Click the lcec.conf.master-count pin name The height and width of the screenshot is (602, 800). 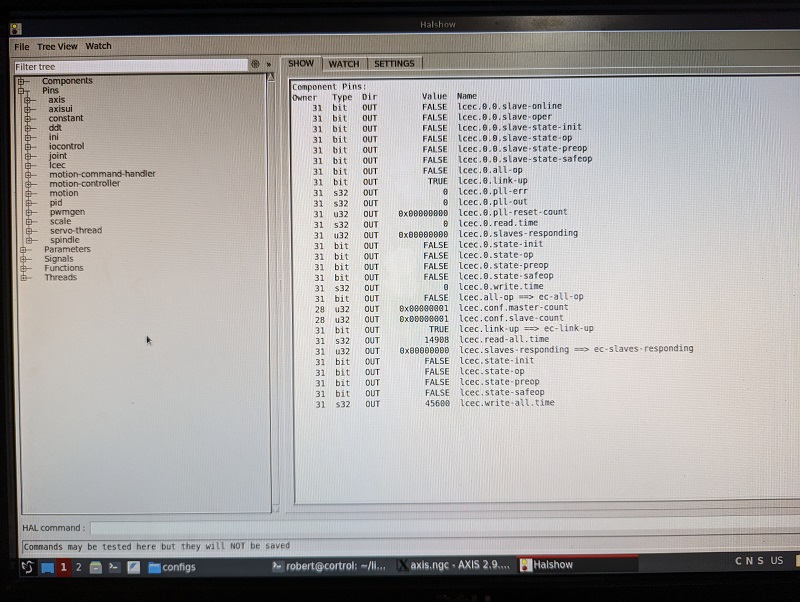pos(513,308)
